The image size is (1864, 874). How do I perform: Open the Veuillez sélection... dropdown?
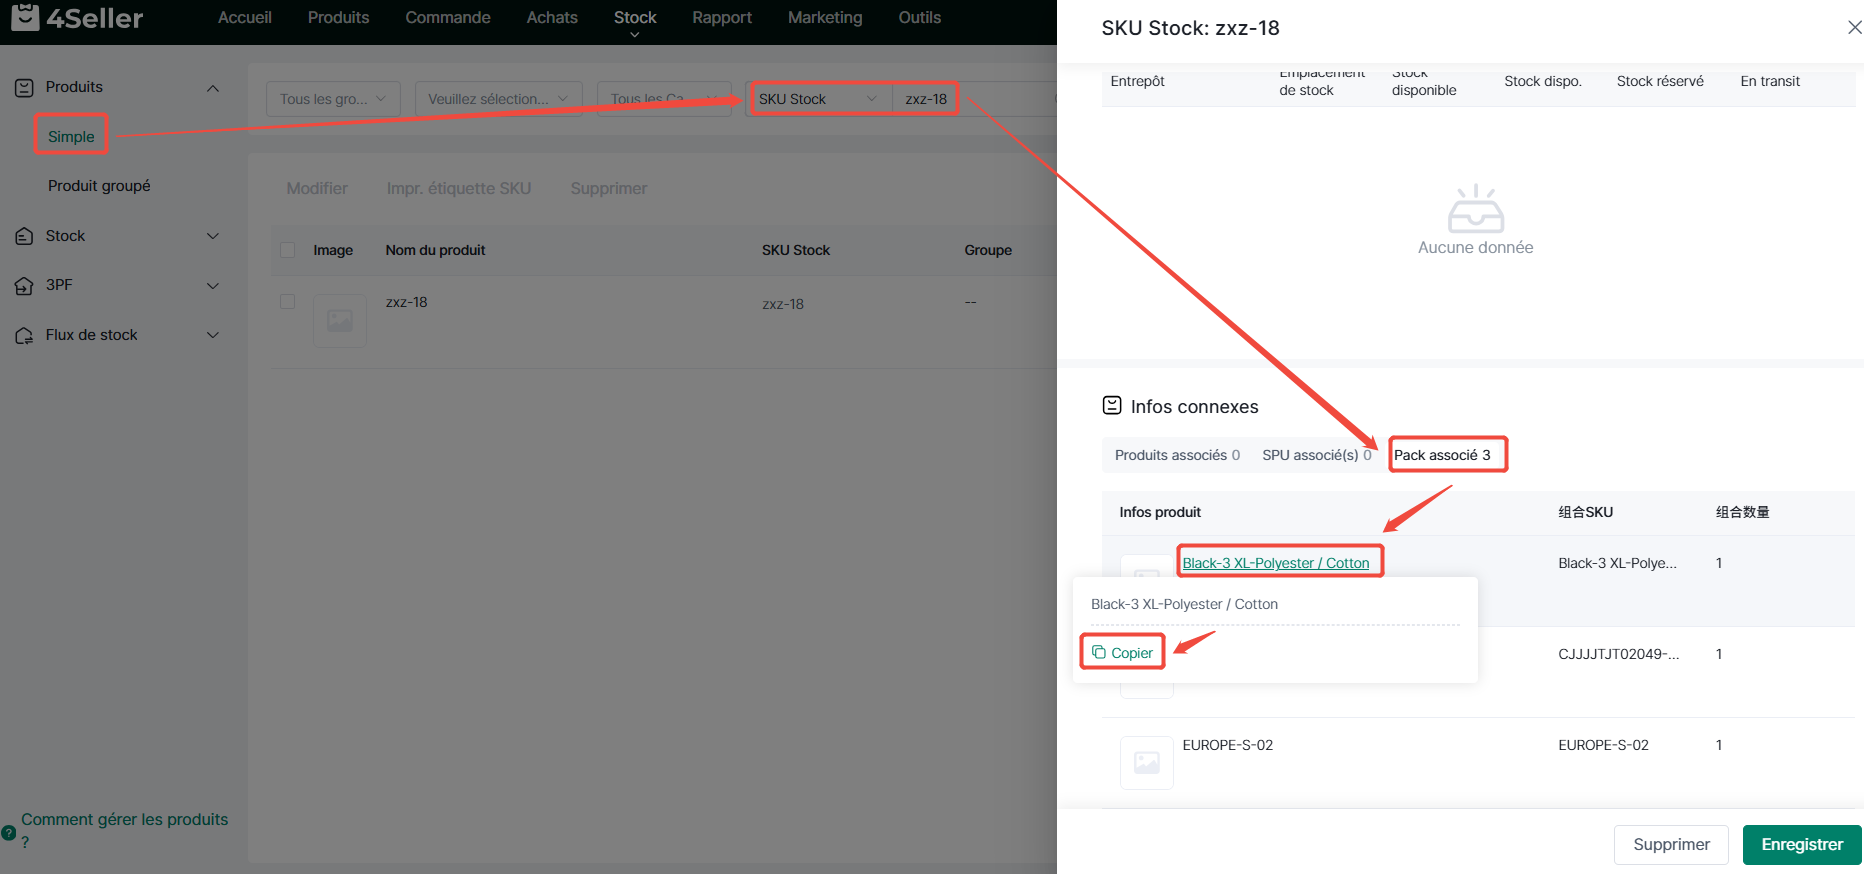pos(498,99)
